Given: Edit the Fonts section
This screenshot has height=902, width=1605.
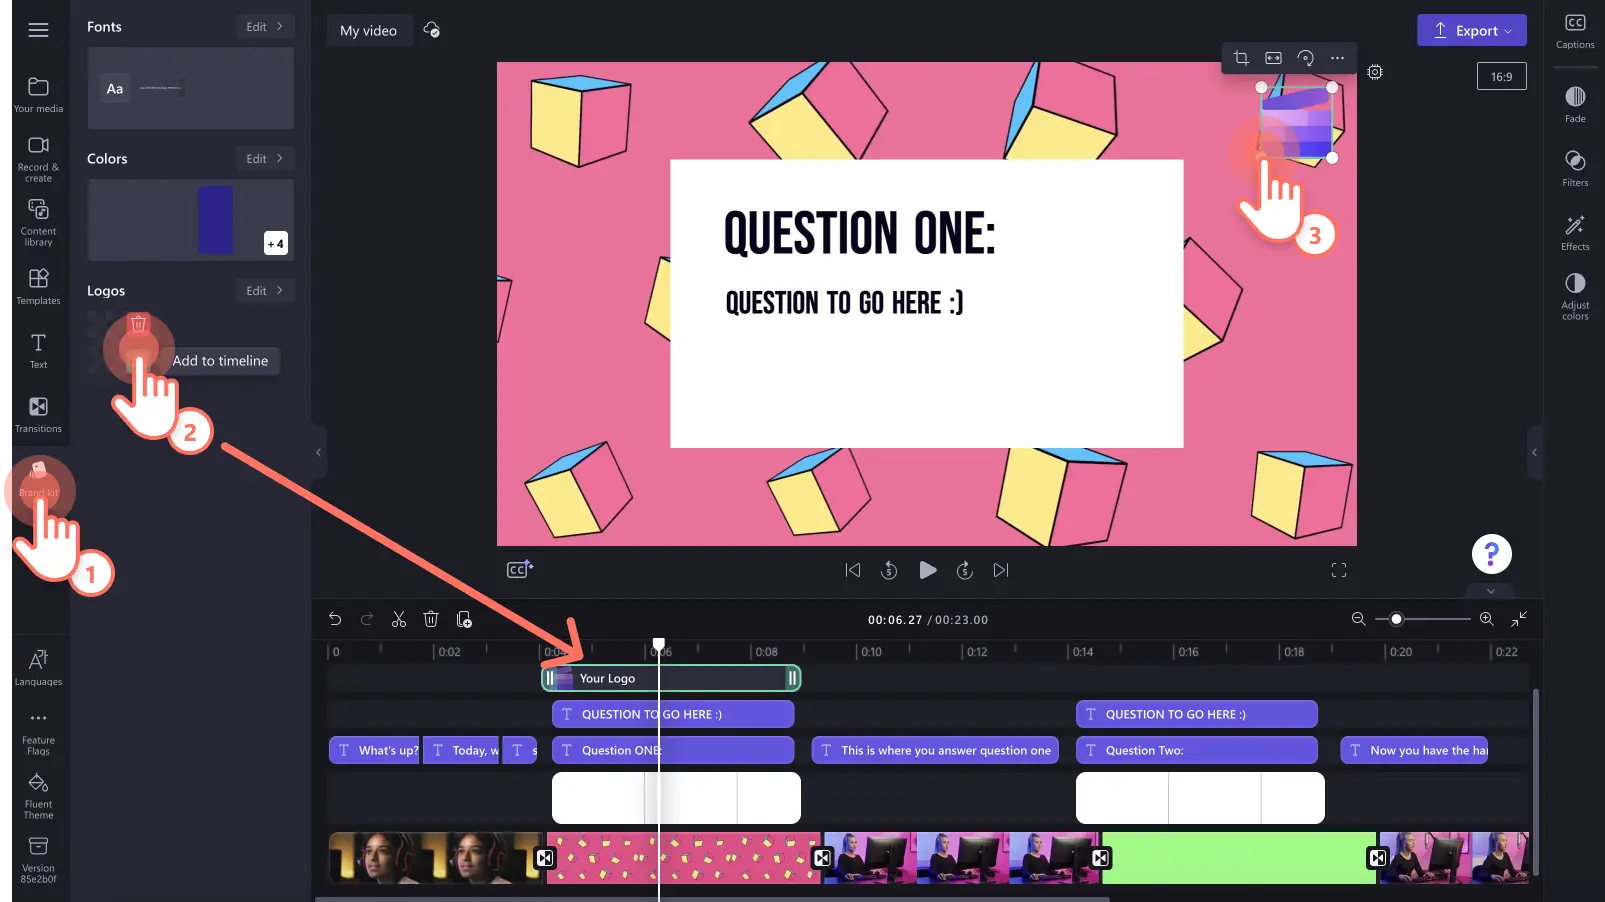Looking at the screenshot, I should pyautogui.click(x=264, y=27).
